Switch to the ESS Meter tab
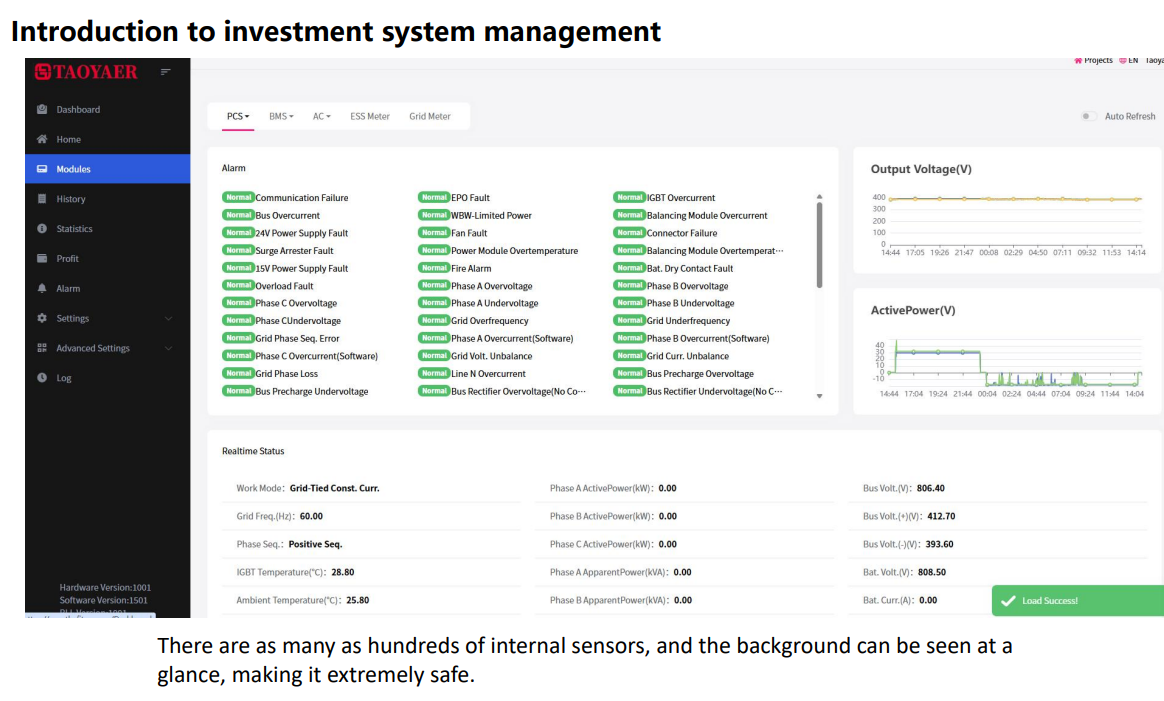This screenshot has width=1164, height=701. coord(370,117)
